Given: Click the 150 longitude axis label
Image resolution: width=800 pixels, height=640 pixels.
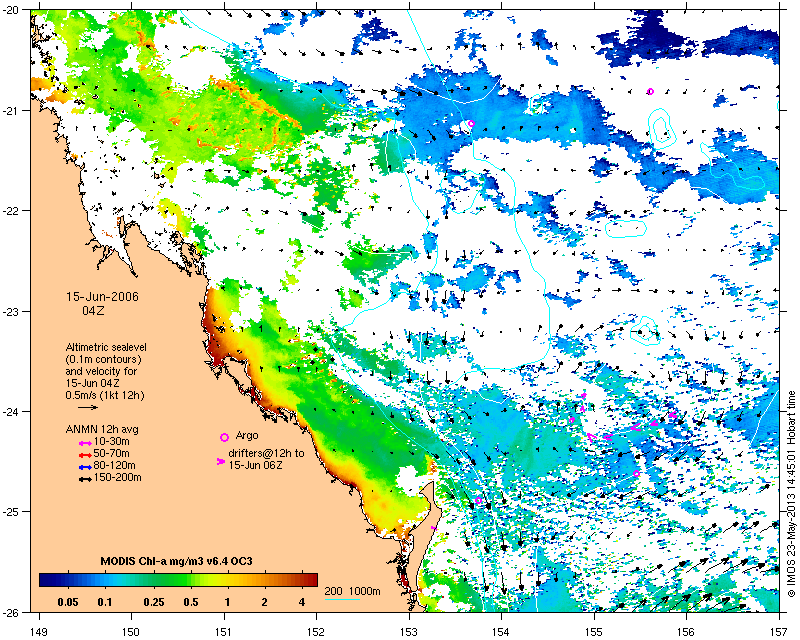Looking at the screenshot, I should click(x=131, y=632).
